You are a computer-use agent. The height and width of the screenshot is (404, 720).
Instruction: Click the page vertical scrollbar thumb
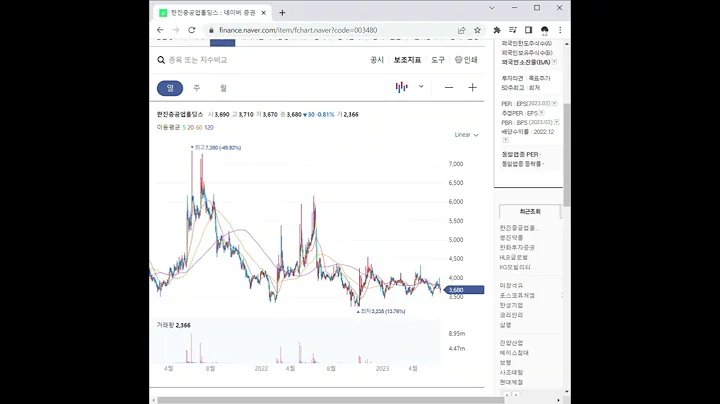567,155
